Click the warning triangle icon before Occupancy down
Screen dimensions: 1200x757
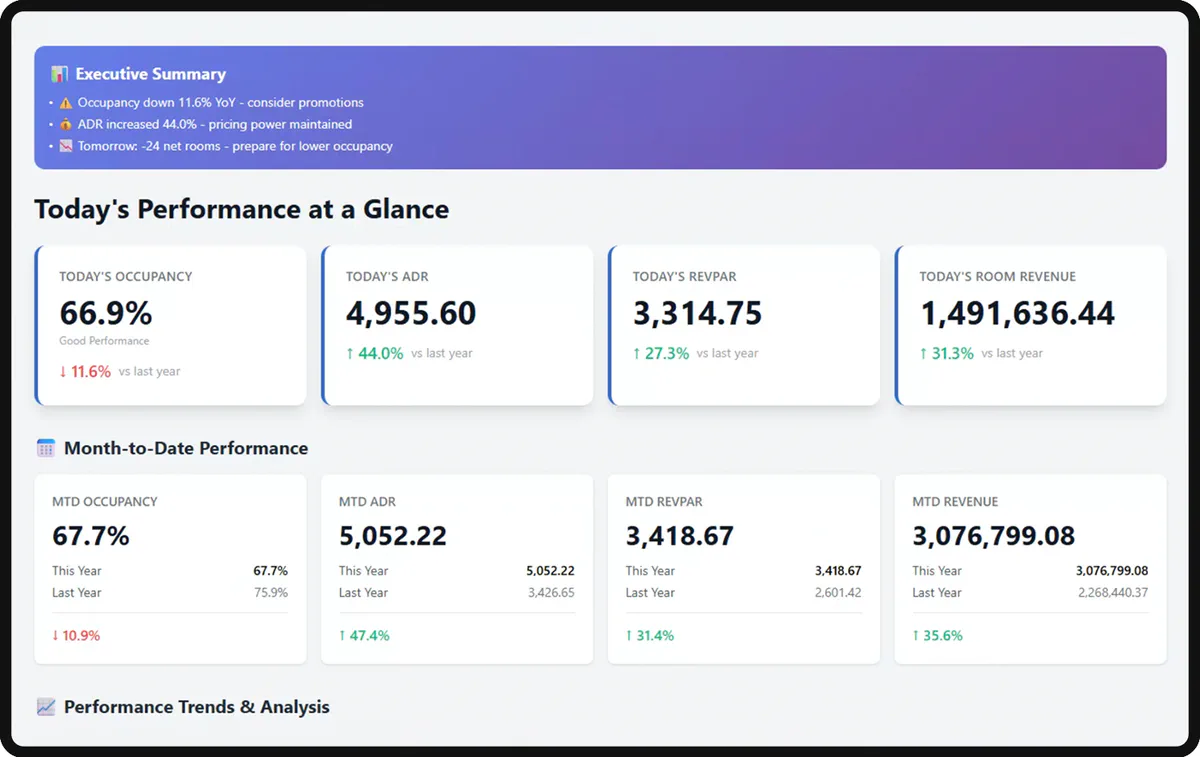tap(66, 103)
